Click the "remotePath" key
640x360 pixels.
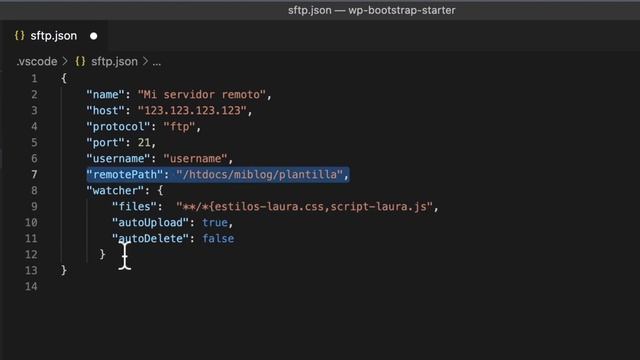[124, 175]
